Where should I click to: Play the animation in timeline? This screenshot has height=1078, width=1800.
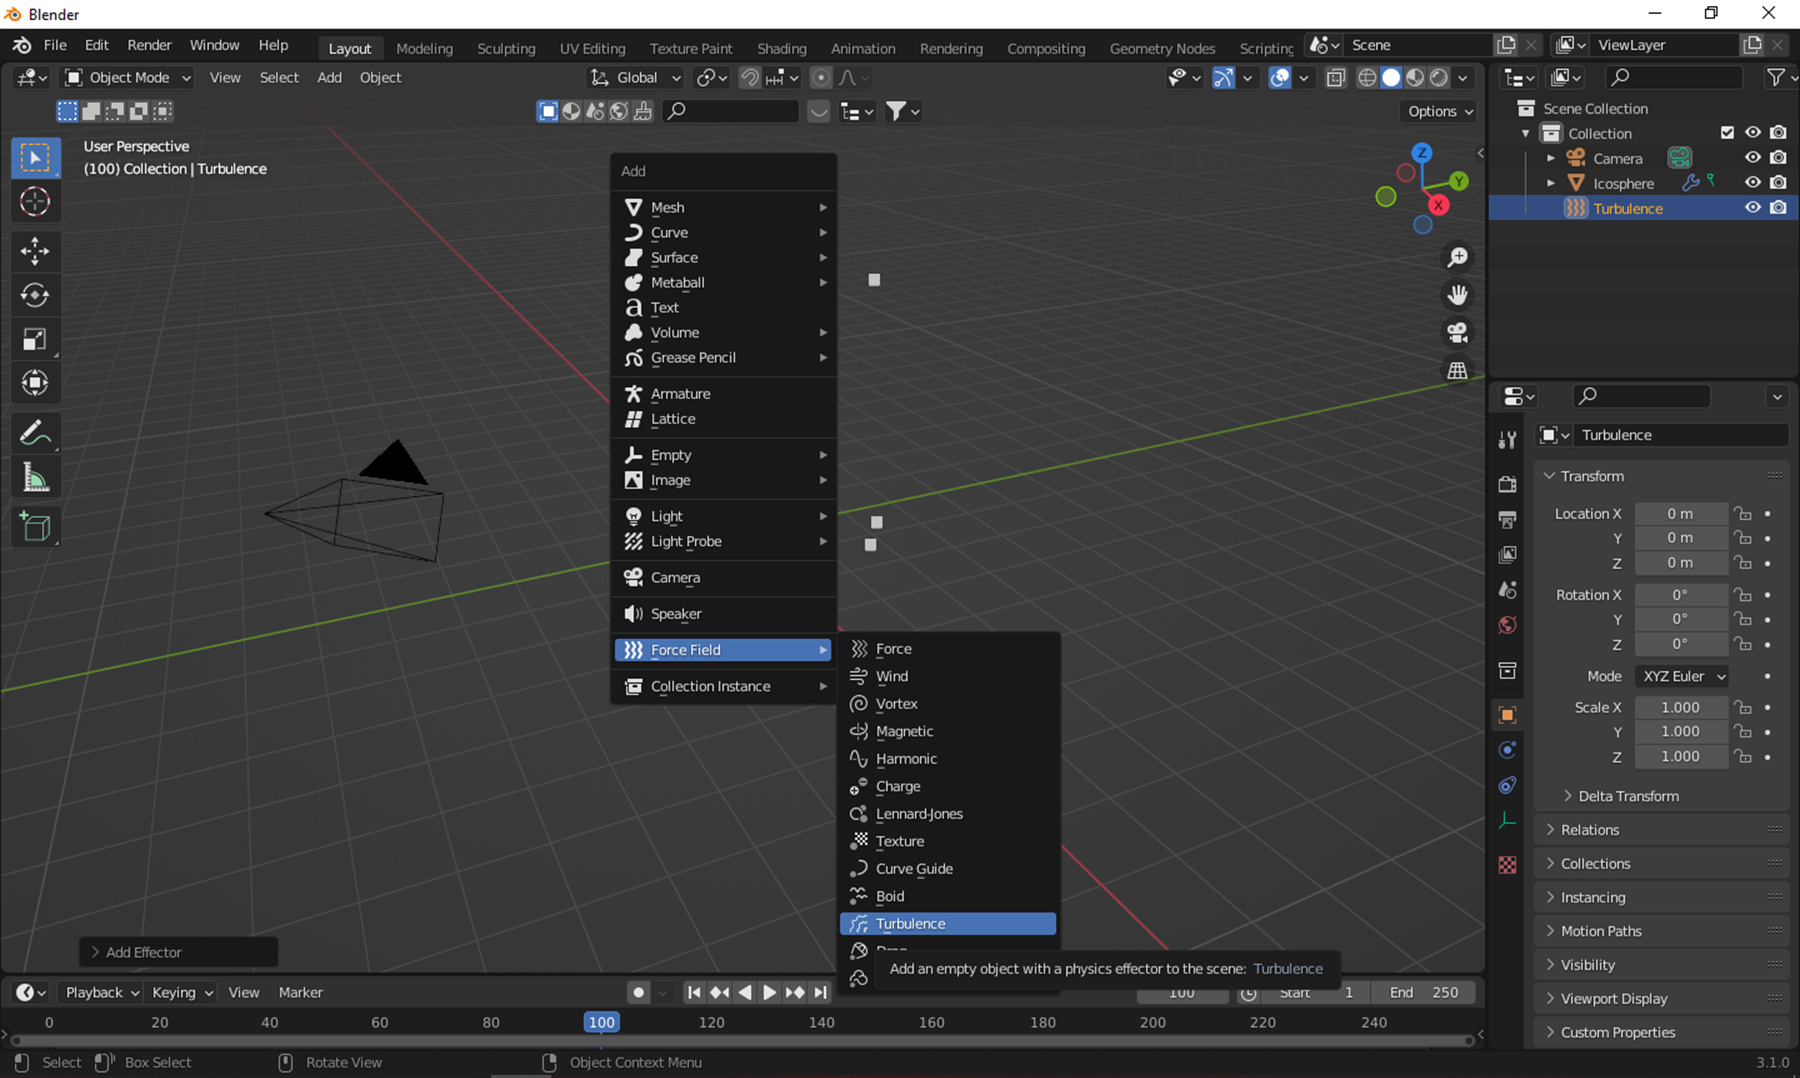(769, 993)
